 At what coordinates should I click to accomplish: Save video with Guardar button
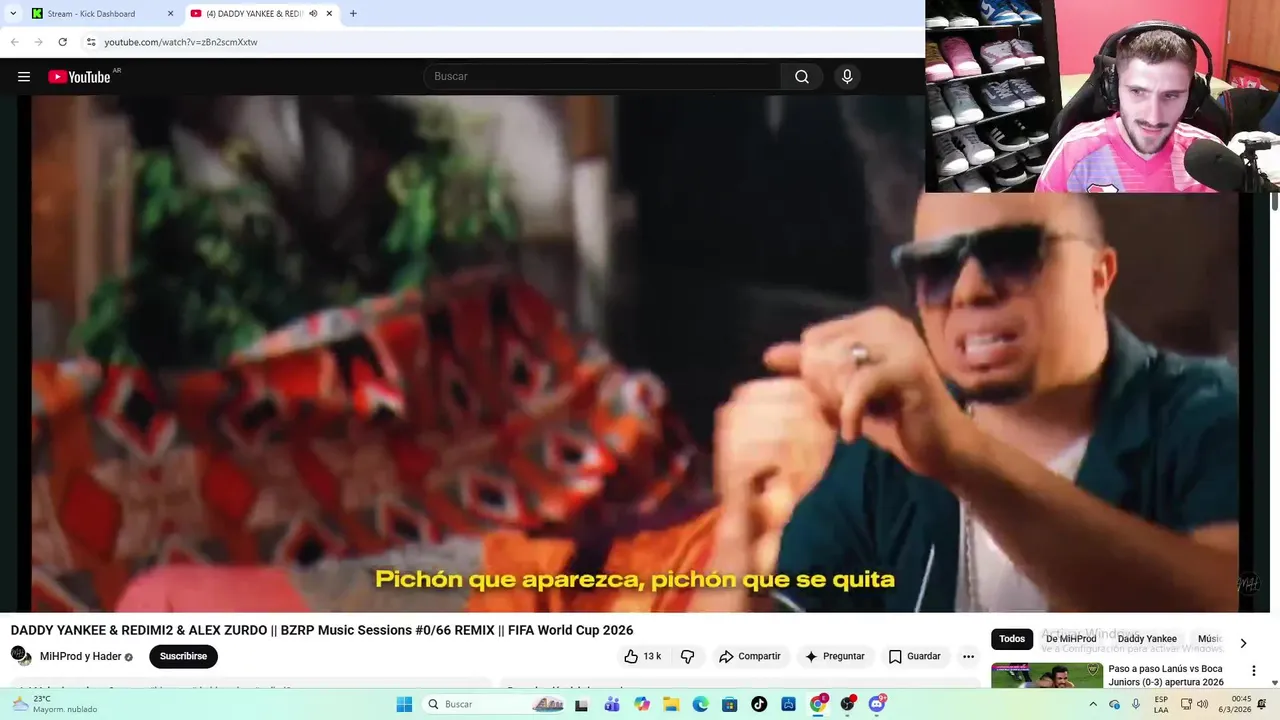914,656
